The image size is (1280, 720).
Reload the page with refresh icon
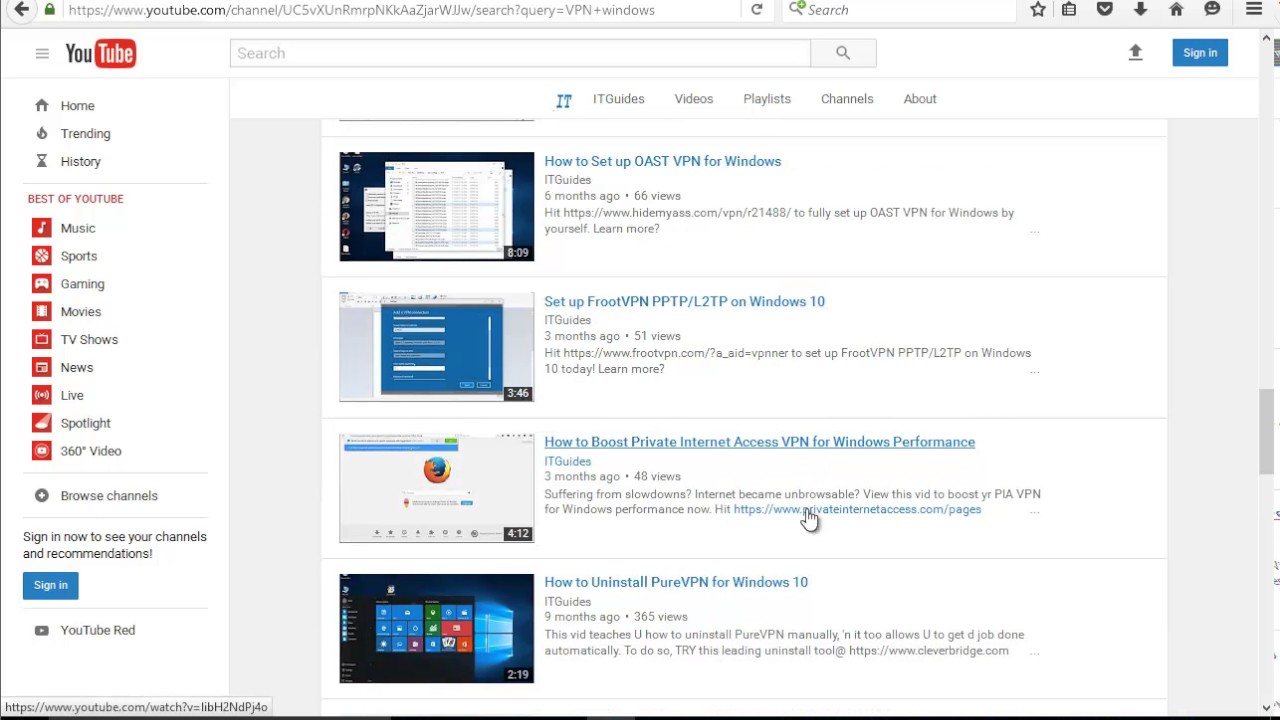[x=757, y=10]
